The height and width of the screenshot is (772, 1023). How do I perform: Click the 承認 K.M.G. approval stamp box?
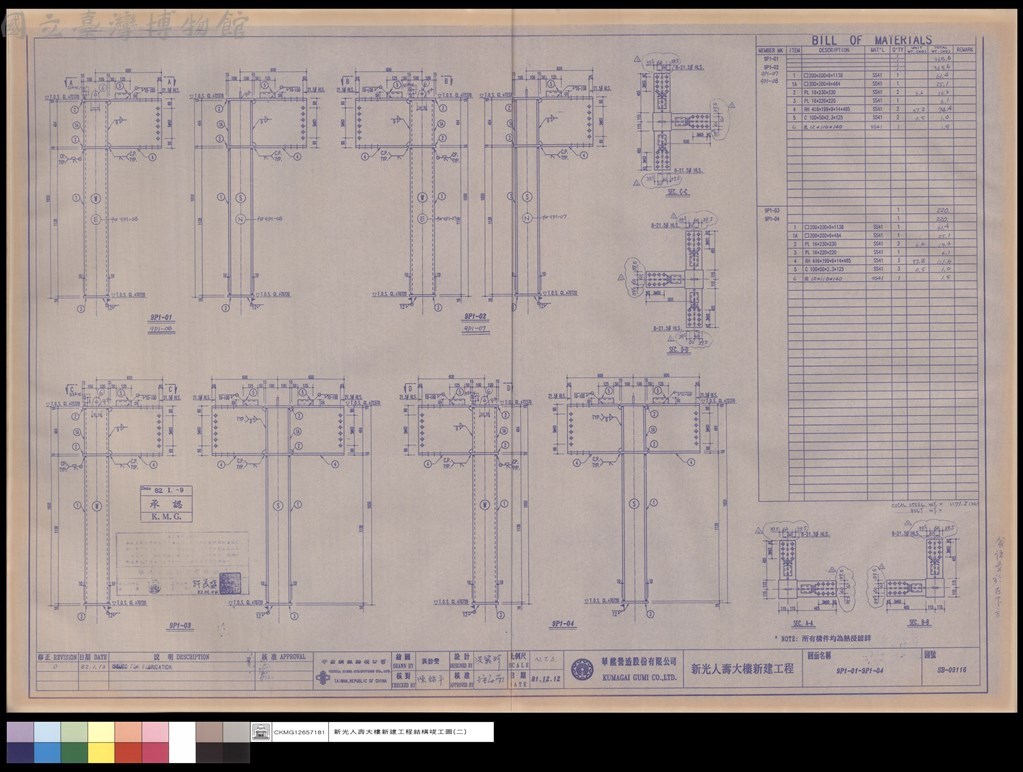[x=166, y=503]
